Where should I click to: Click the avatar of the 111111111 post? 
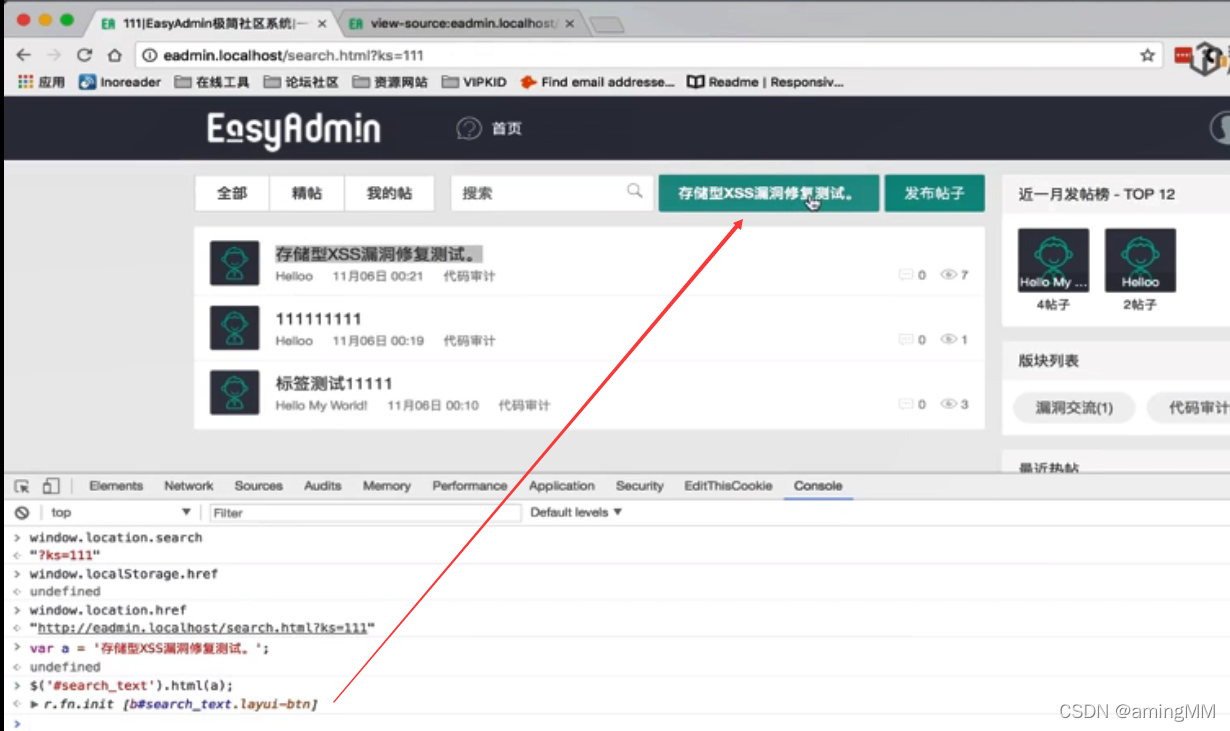tap(235, 328)
